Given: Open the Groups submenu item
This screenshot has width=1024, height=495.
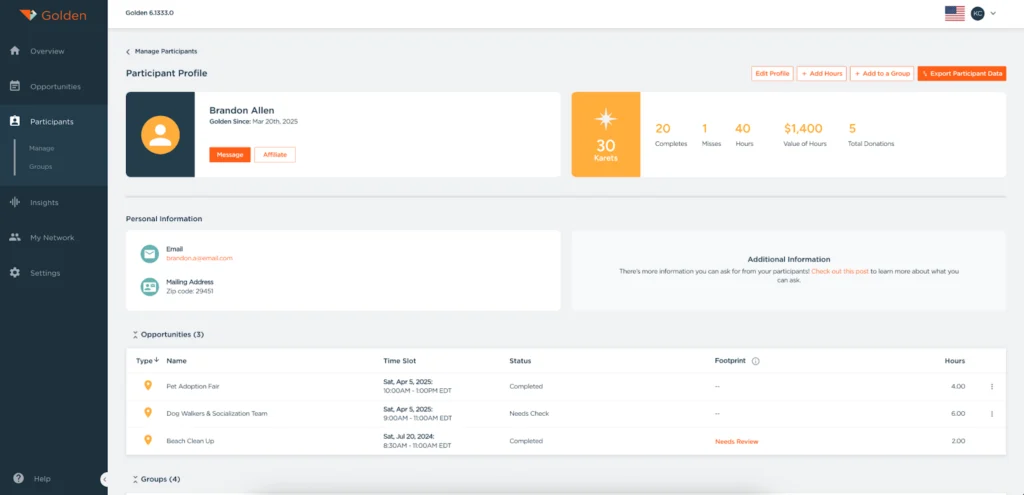Looking at the screenshot, I should click(x=40, y=167).
